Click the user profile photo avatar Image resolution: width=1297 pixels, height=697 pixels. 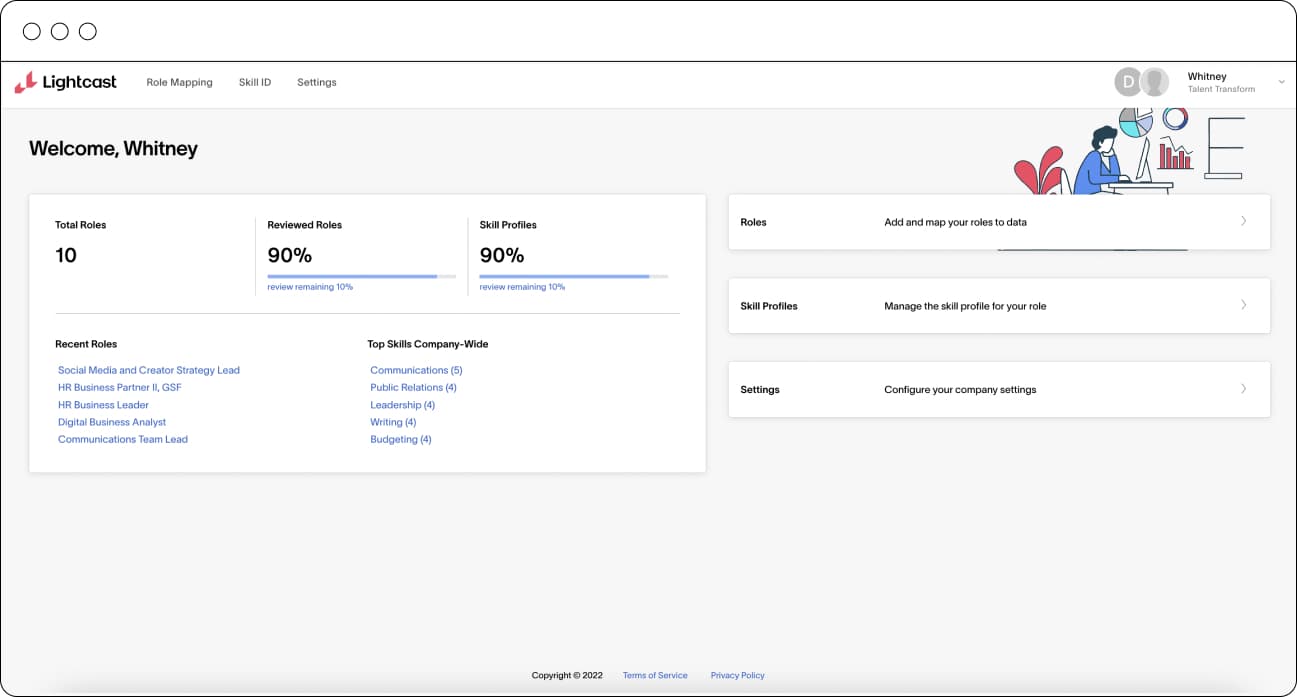pos(1155,82)
